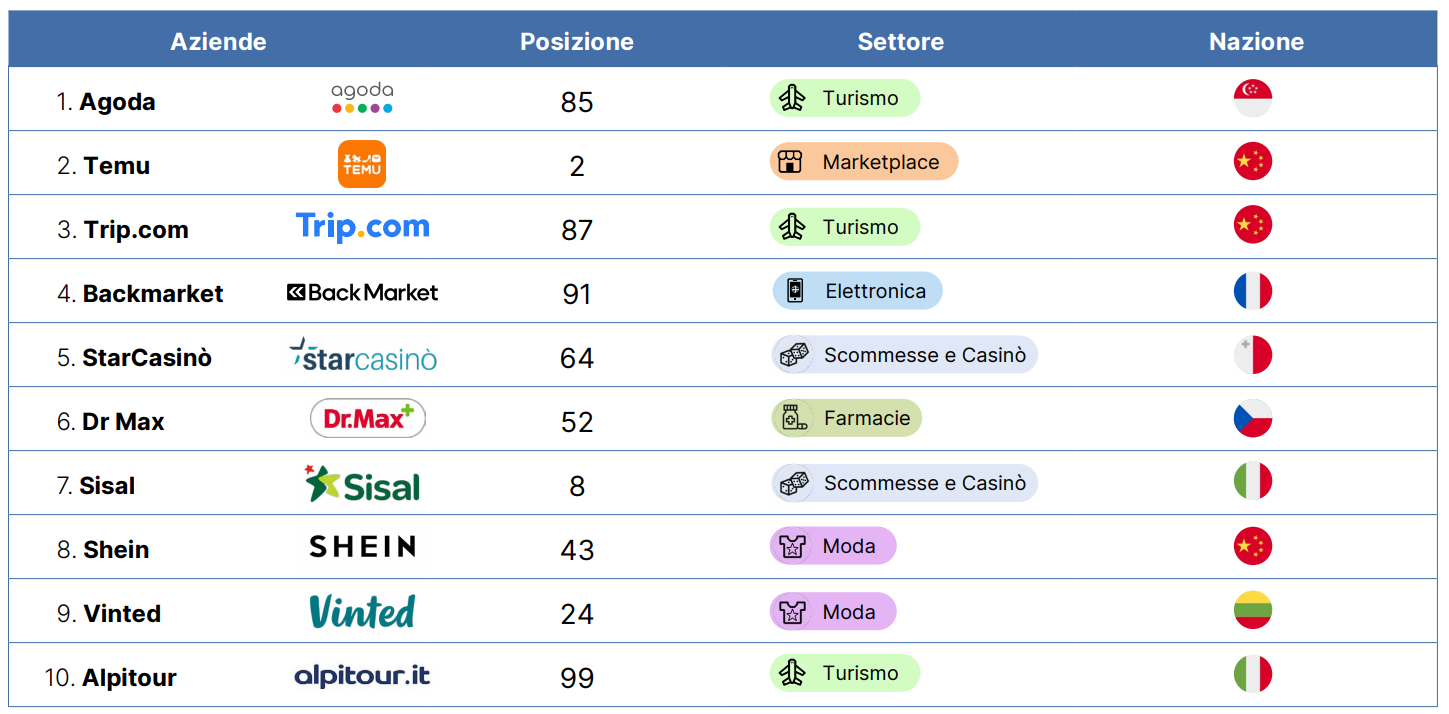Click the Elettronica sector tag
This screenshot has width=1449, height=714.
(858, 291)
